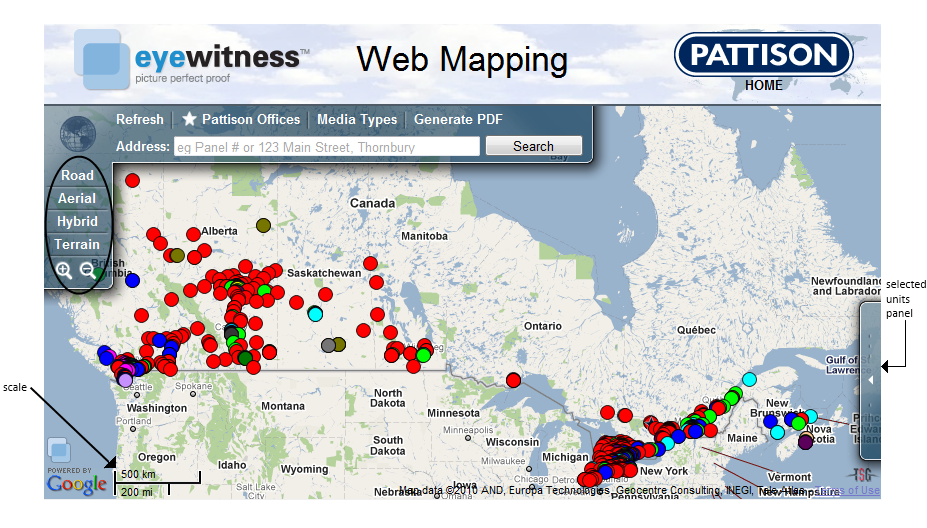927x528 pixels.
Task: Click the Web Mapping title text
Action: coord(462,60)
